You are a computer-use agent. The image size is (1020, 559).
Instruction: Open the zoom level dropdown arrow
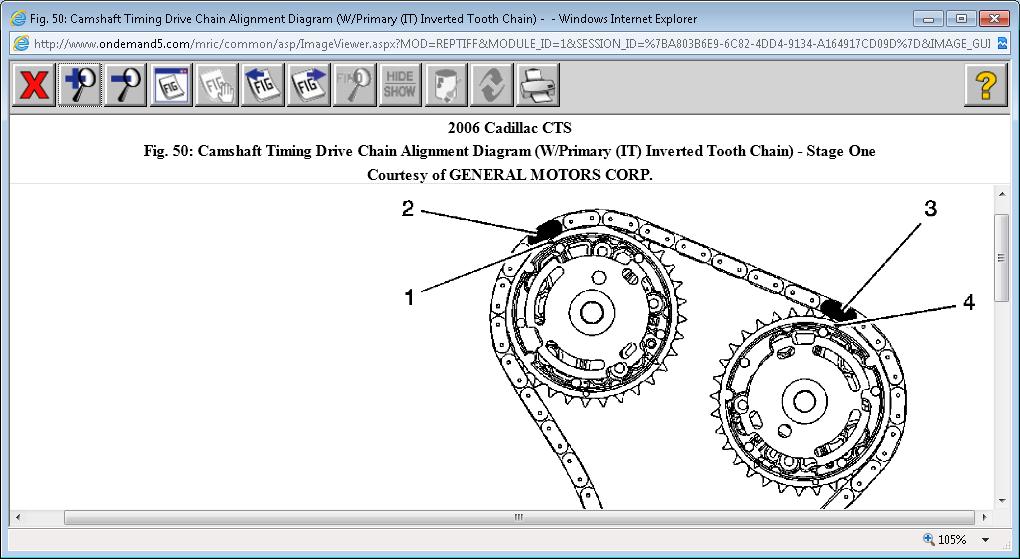pyautogui.click(x=986, y=540)
